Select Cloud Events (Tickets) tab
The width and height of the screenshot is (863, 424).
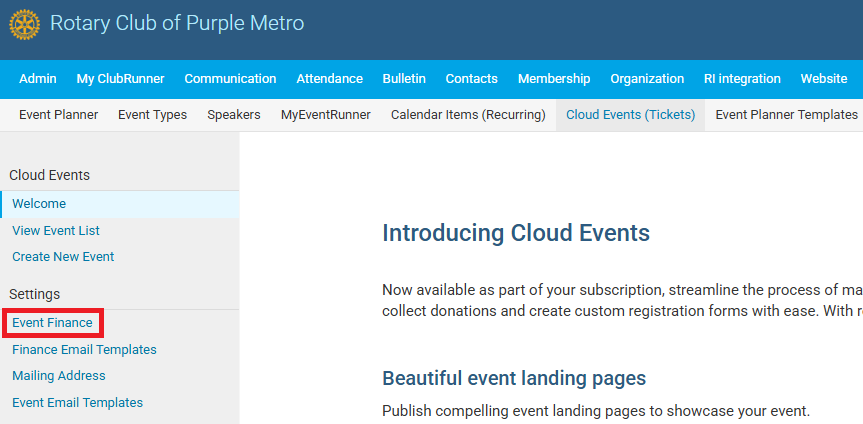631,115
